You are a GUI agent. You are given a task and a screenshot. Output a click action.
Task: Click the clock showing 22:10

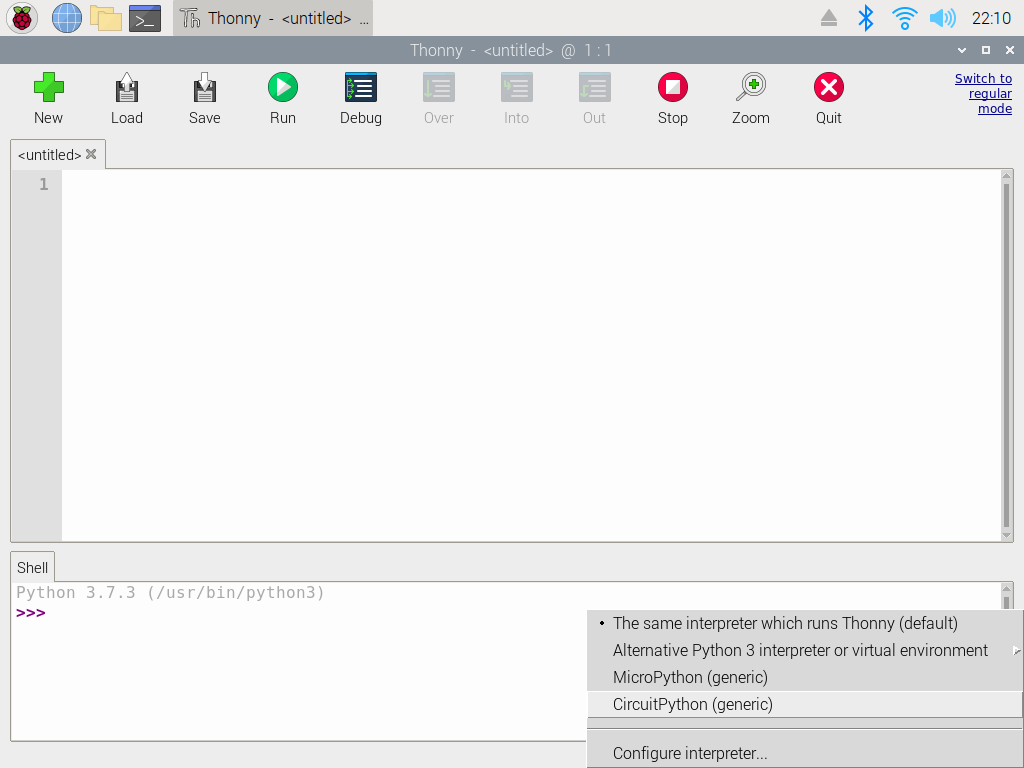991,18
